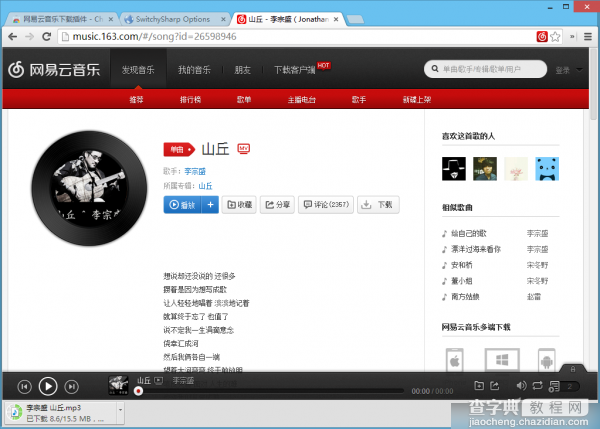Show hidden extensions via the chevron icon

pyautogui.click(x=572, y=37)
